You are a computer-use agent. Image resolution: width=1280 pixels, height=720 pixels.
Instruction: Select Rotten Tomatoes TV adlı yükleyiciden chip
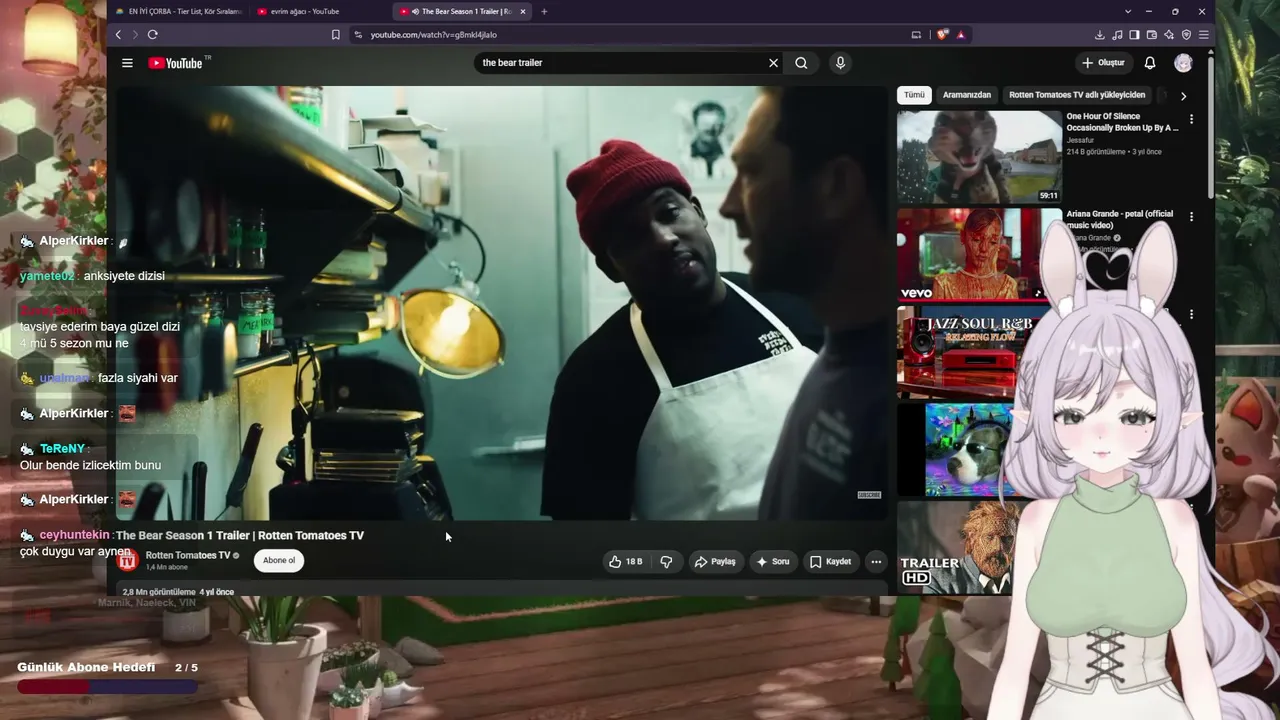tap(1077, 95)
